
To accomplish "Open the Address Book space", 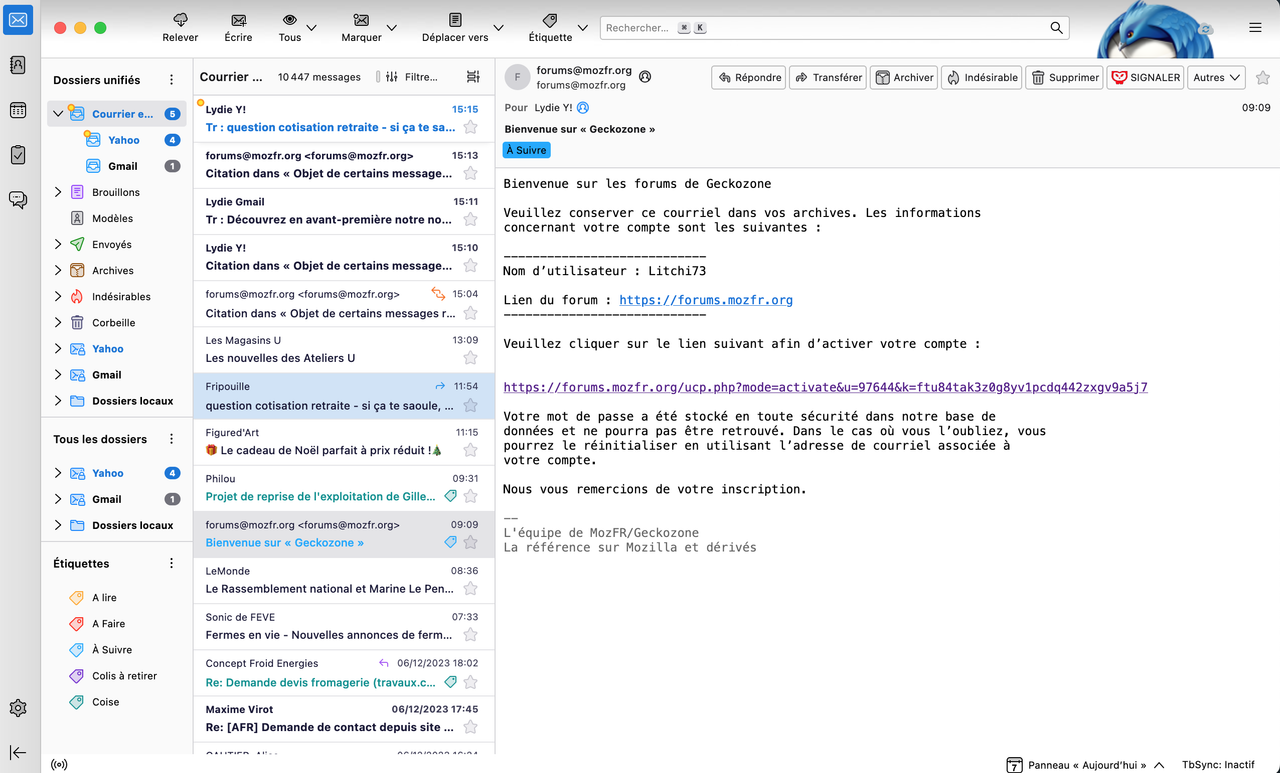I will point(18,64).
